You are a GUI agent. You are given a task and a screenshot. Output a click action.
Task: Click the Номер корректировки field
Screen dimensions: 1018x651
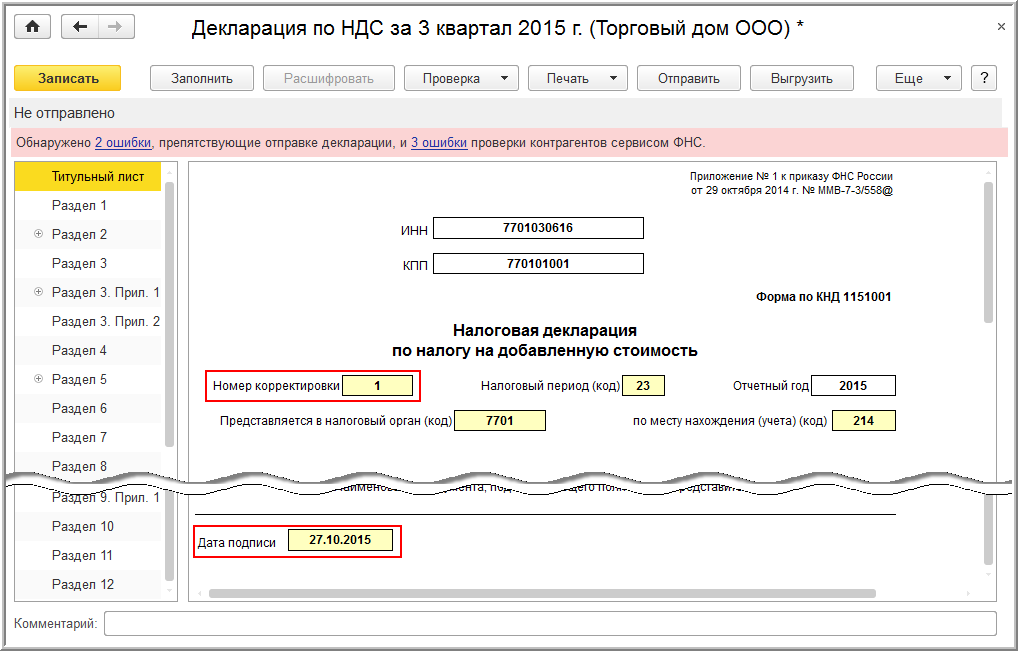377,386
